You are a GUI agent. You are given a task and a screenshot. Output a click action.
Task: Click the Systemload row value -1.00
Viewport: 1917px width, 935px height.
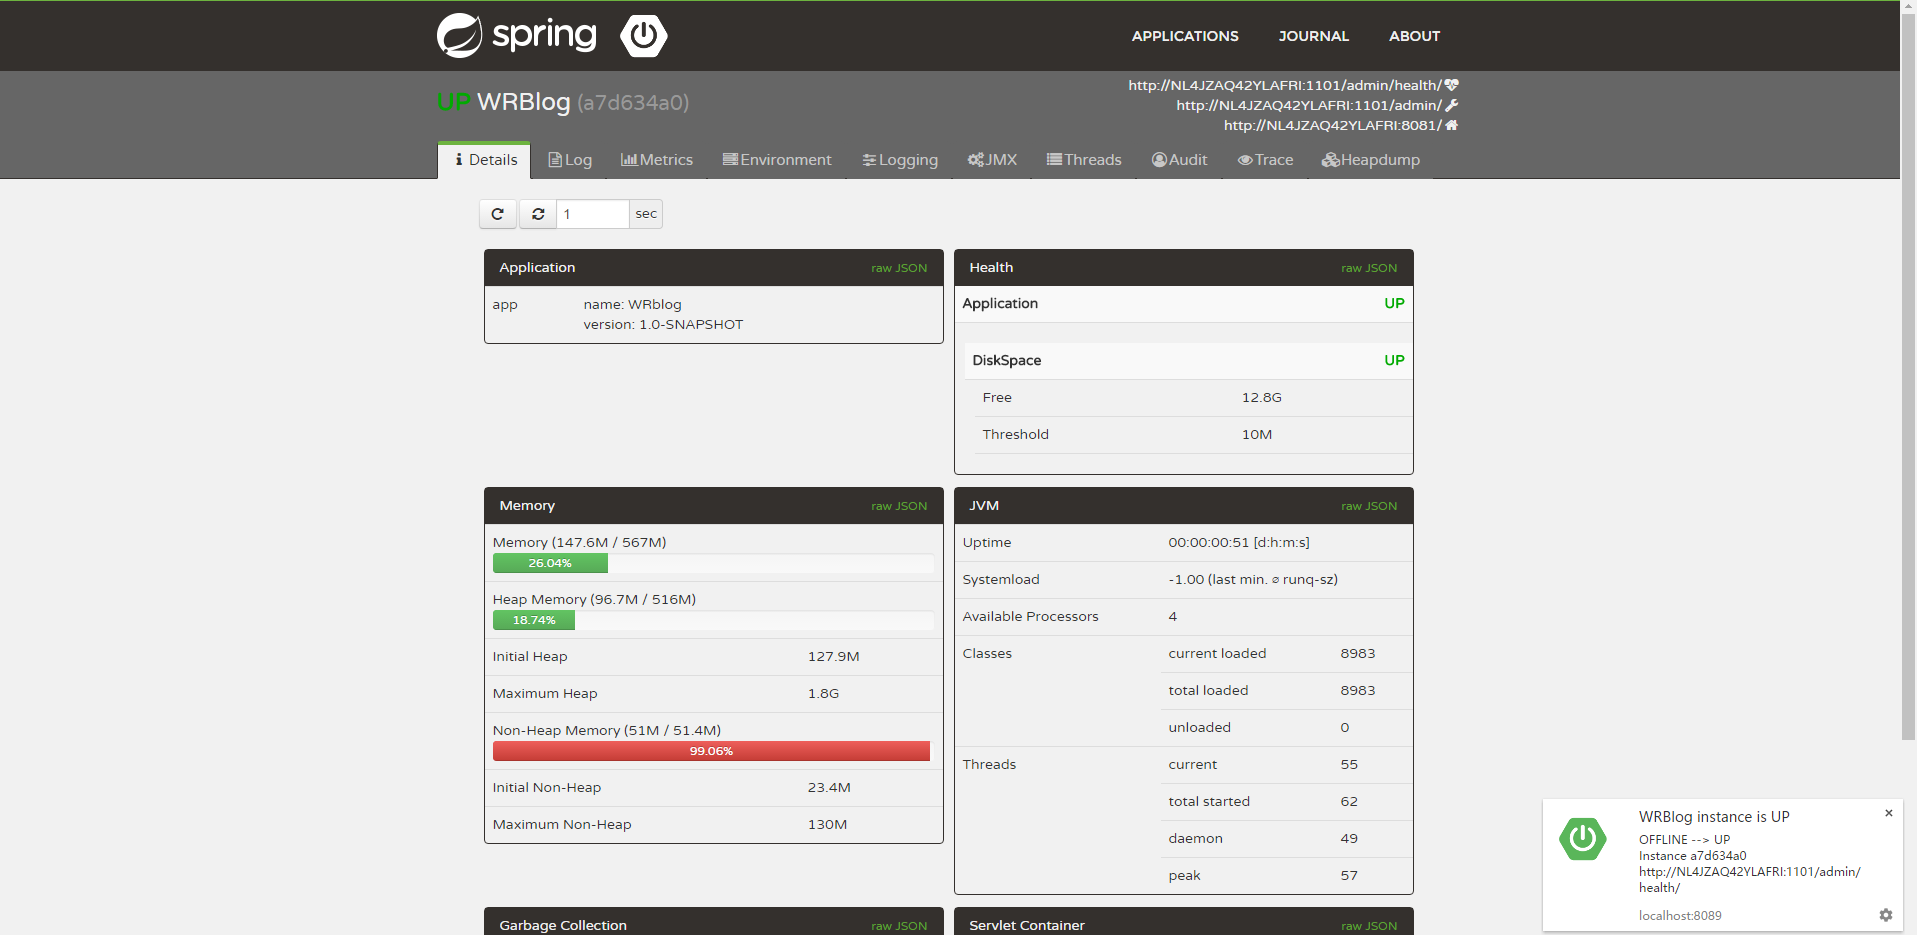click(1252, 579)
